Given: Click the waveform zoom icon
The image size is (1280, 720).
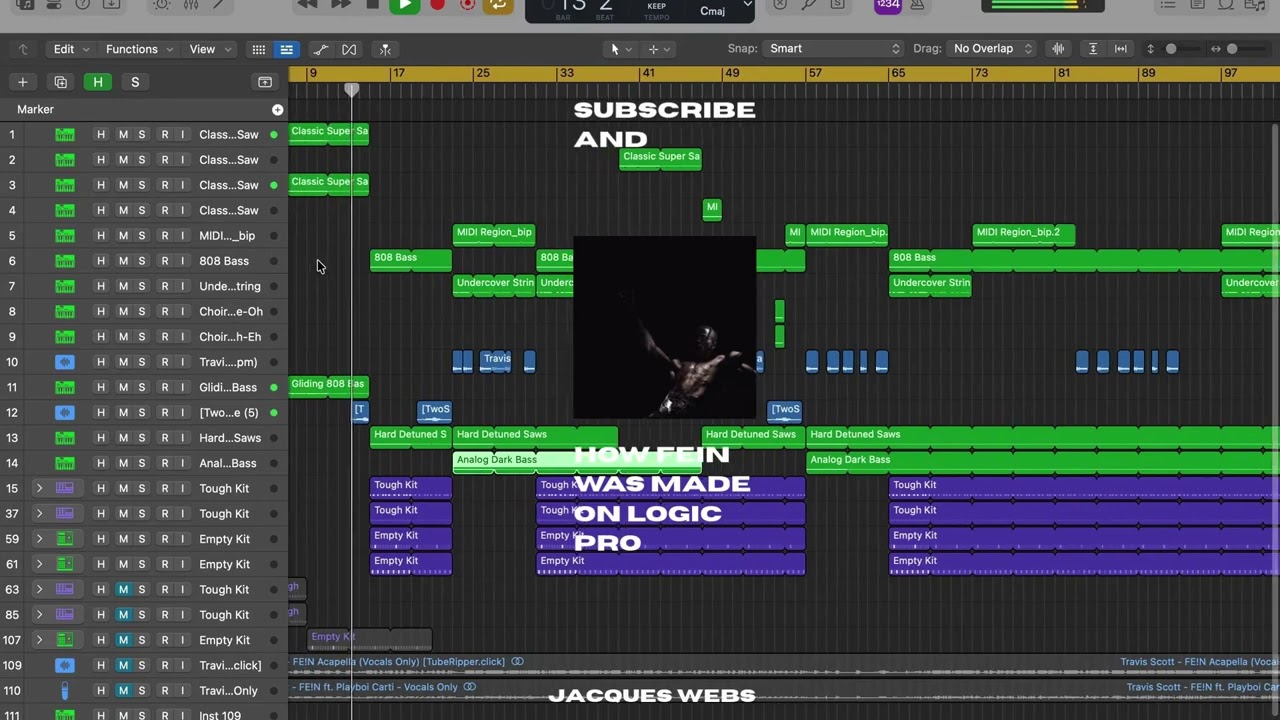Looking at the screenshot, I should pyautogui.click(x=1058, y=49).
